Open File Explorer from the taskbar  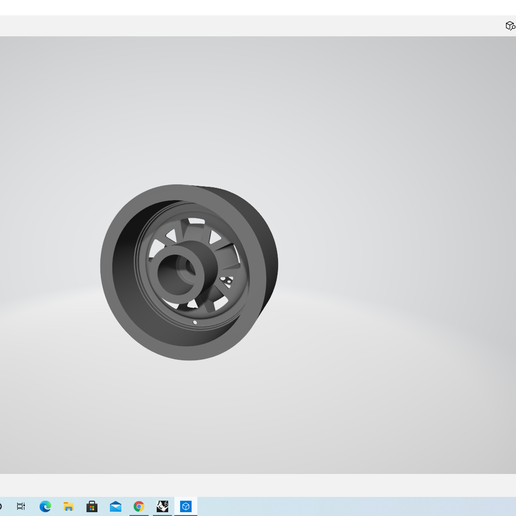(x=68, y=506)
